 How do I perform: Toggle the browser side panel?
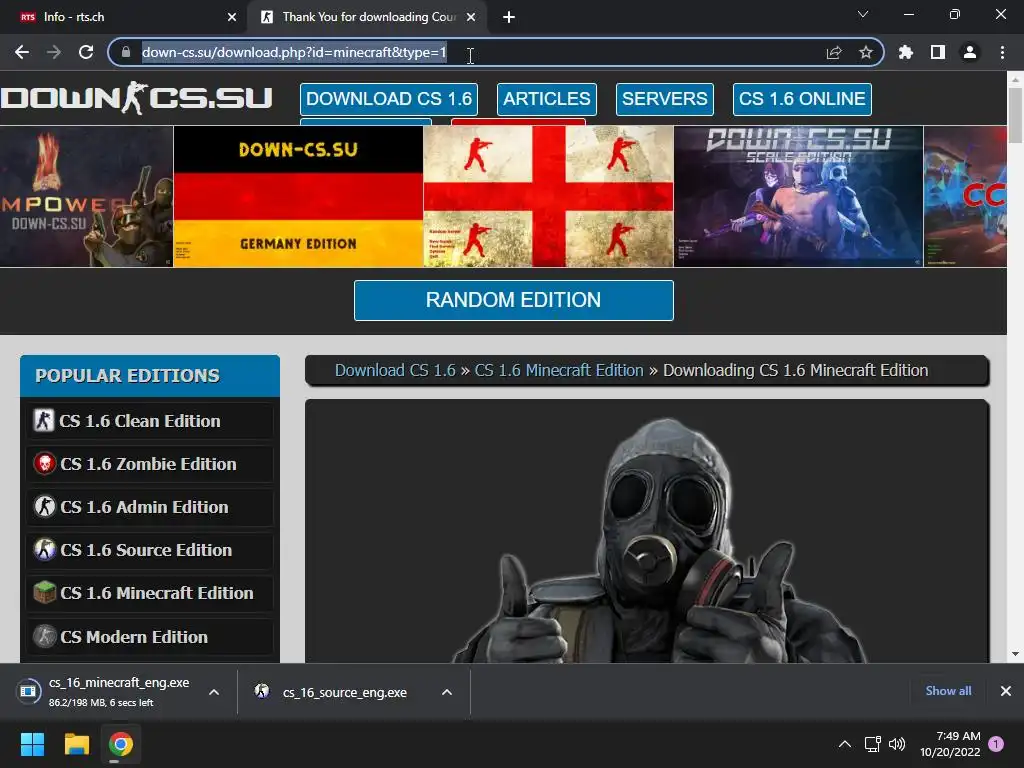tap(938, 52)
